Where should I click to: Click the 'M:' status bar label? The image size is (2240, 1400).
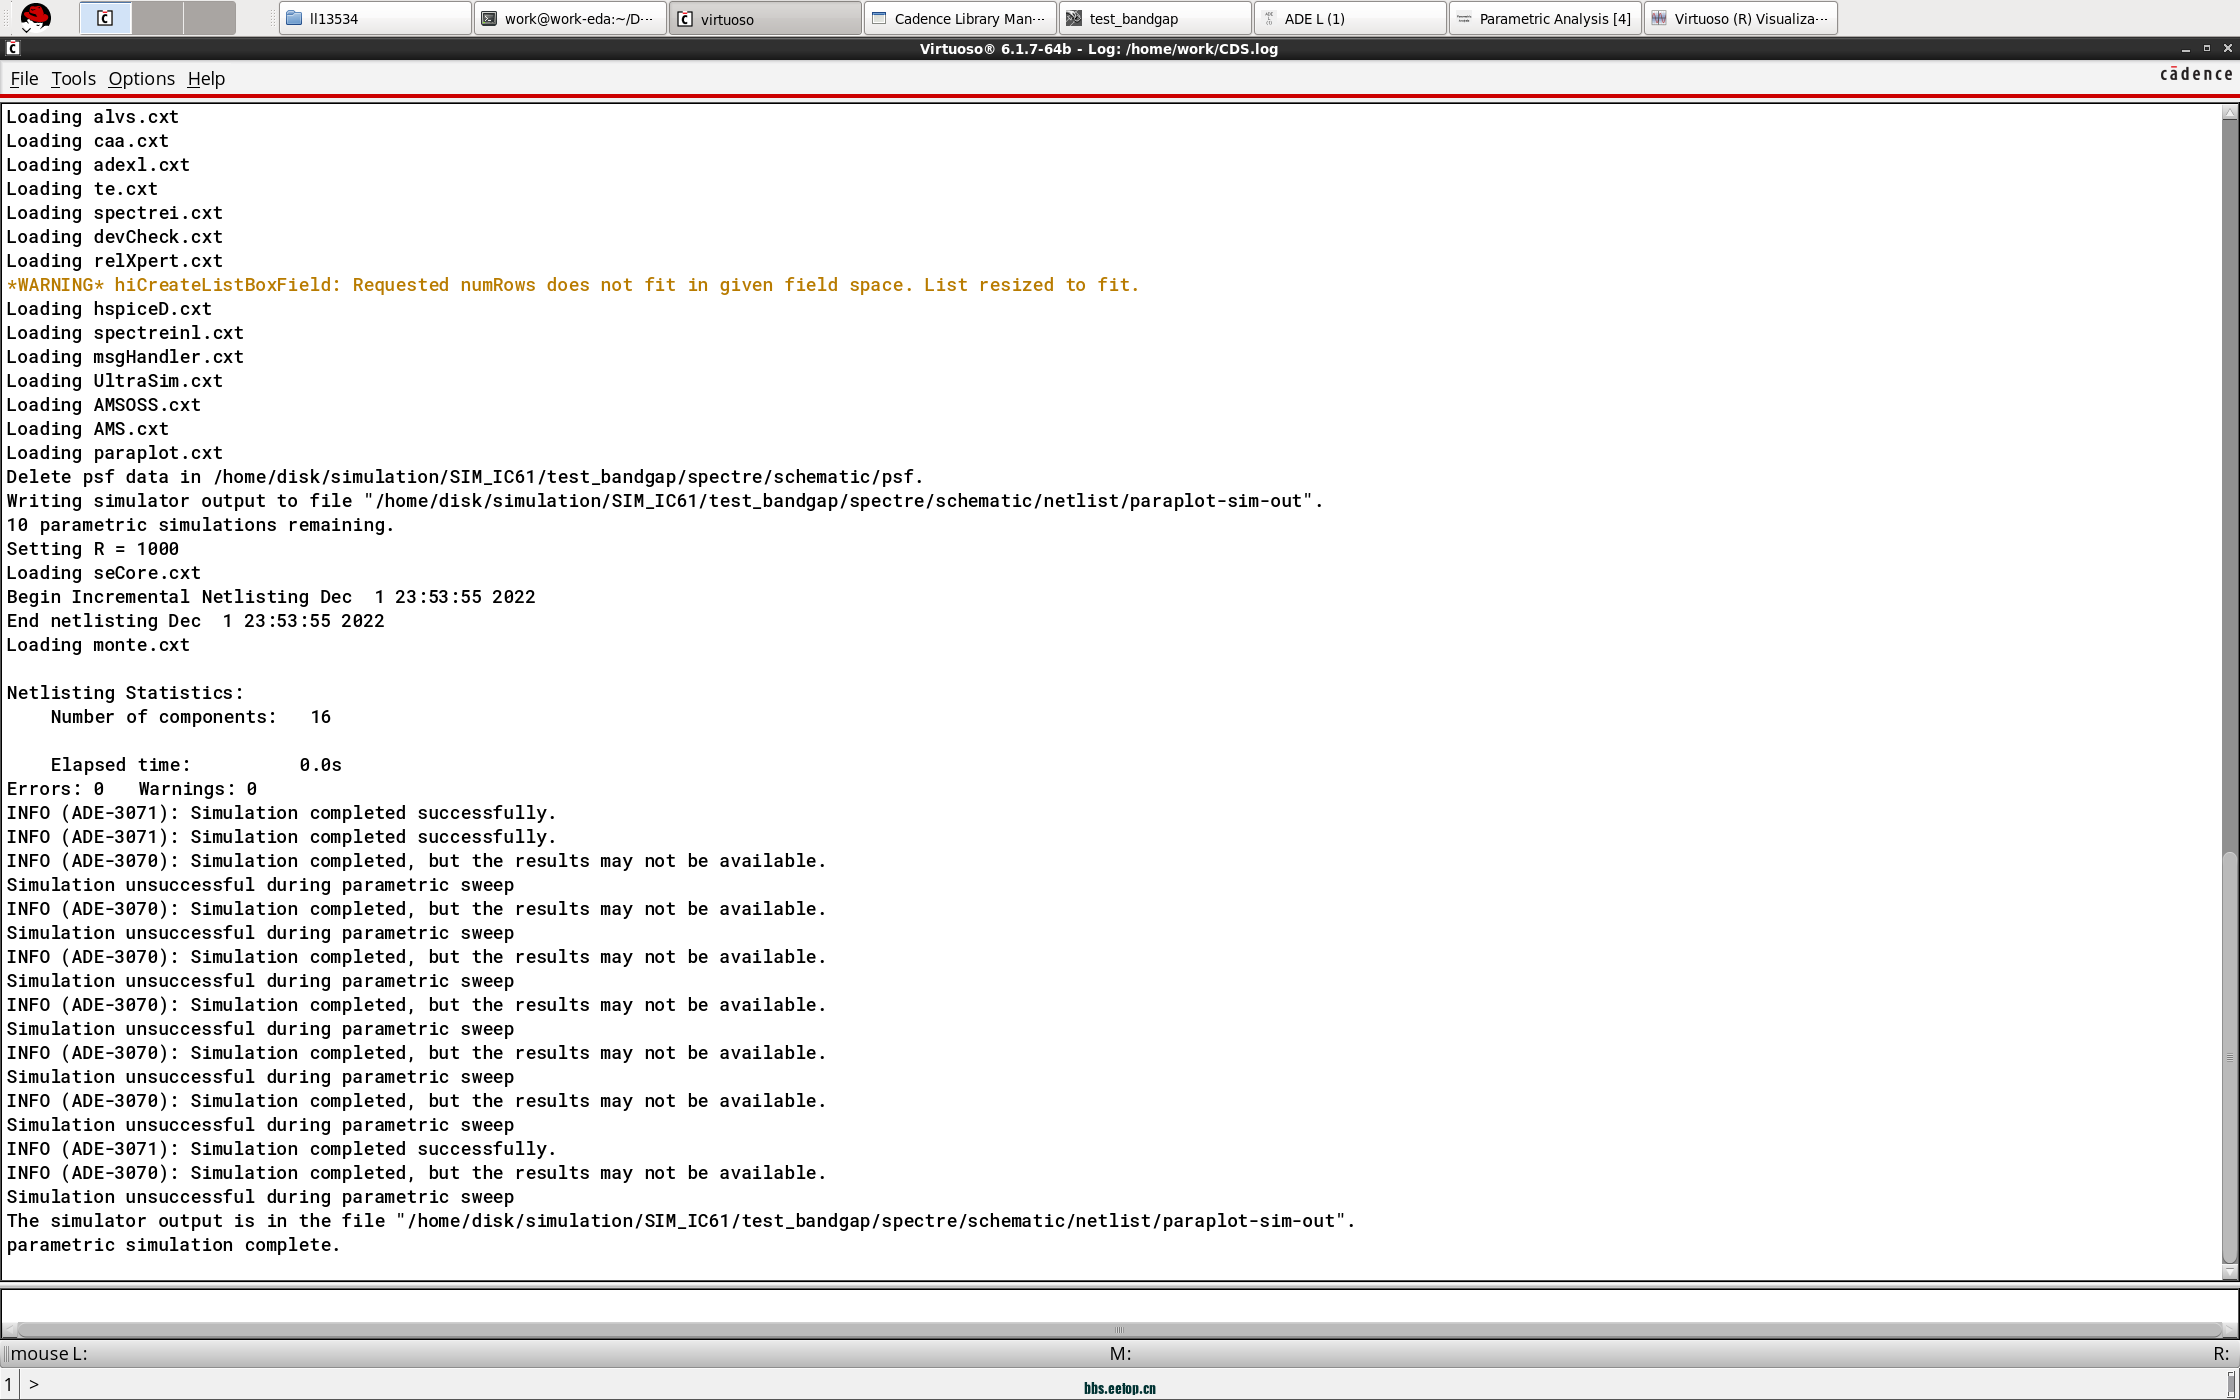(1120, 1354)
